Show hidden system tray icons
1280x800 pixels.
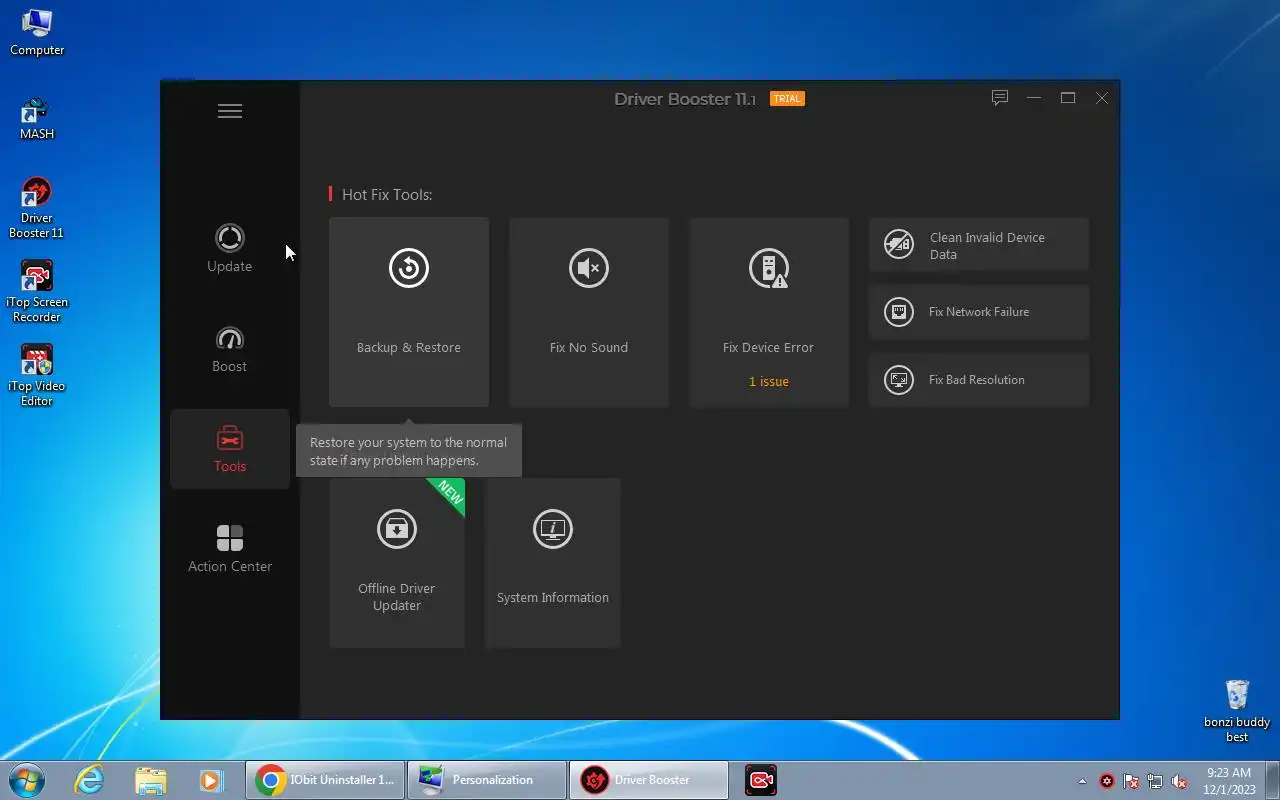point(1082,781)
